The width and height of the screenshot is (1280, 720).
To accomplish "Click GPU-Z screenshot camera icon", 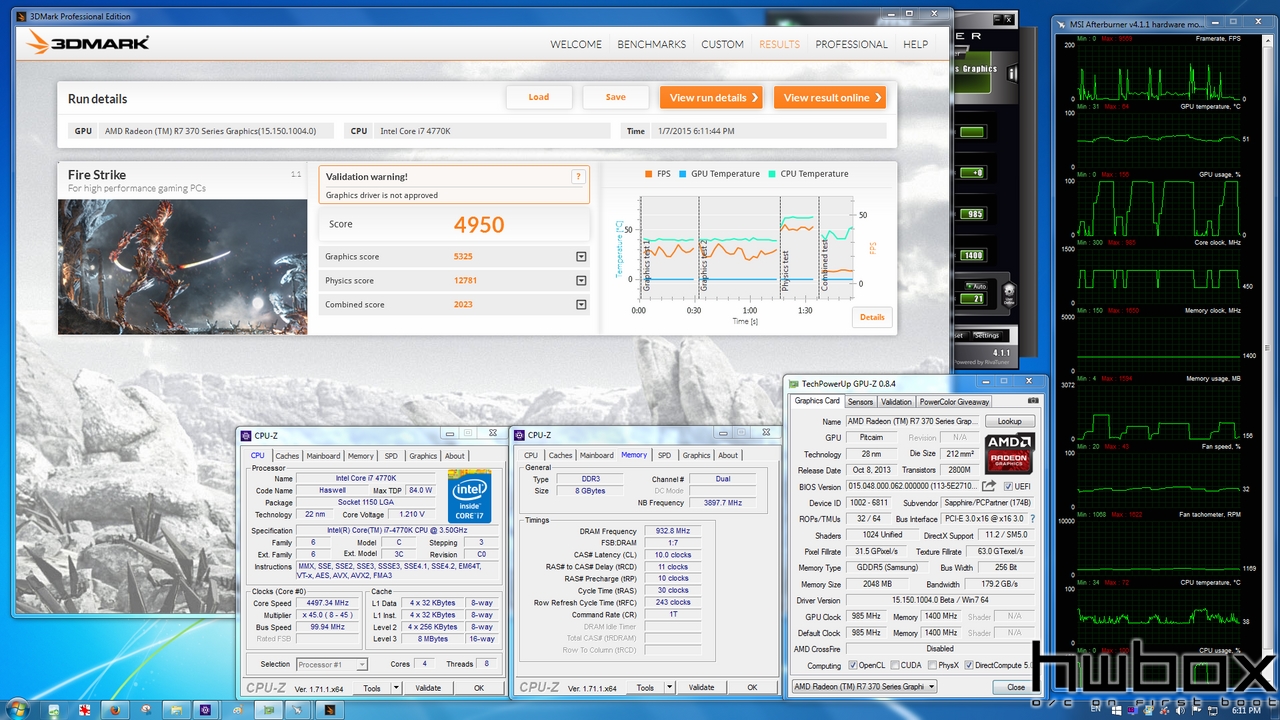I will [x=1034, y=401].
